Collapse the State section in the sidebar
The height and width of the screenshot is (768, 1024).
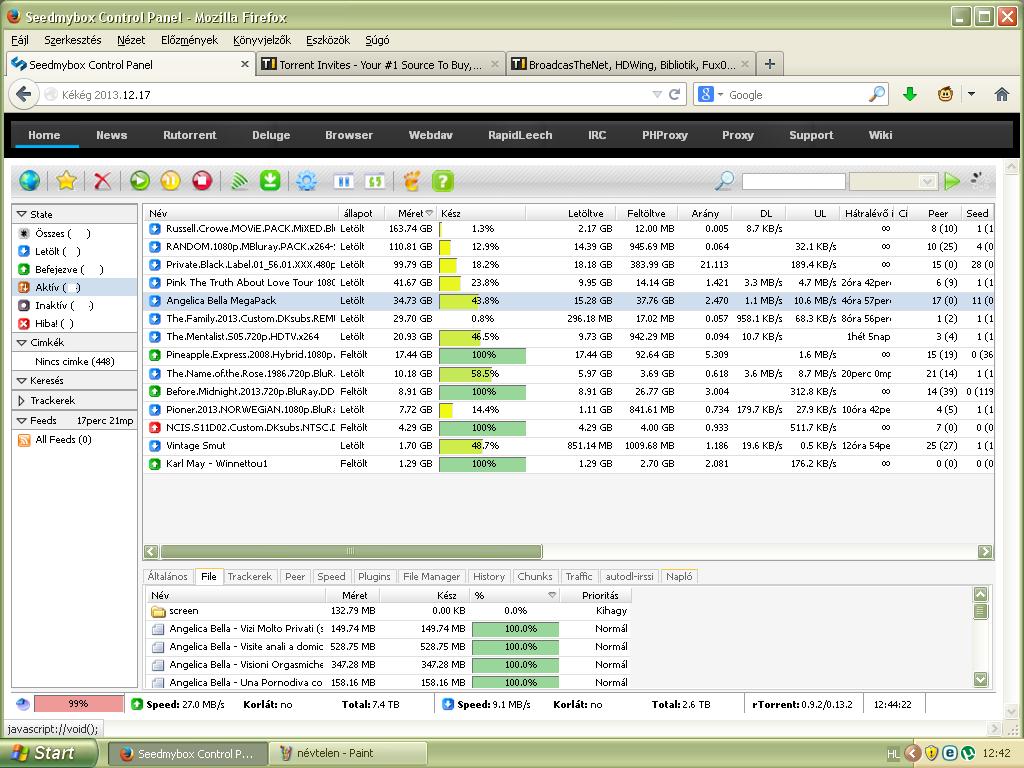tap(22, 214)
